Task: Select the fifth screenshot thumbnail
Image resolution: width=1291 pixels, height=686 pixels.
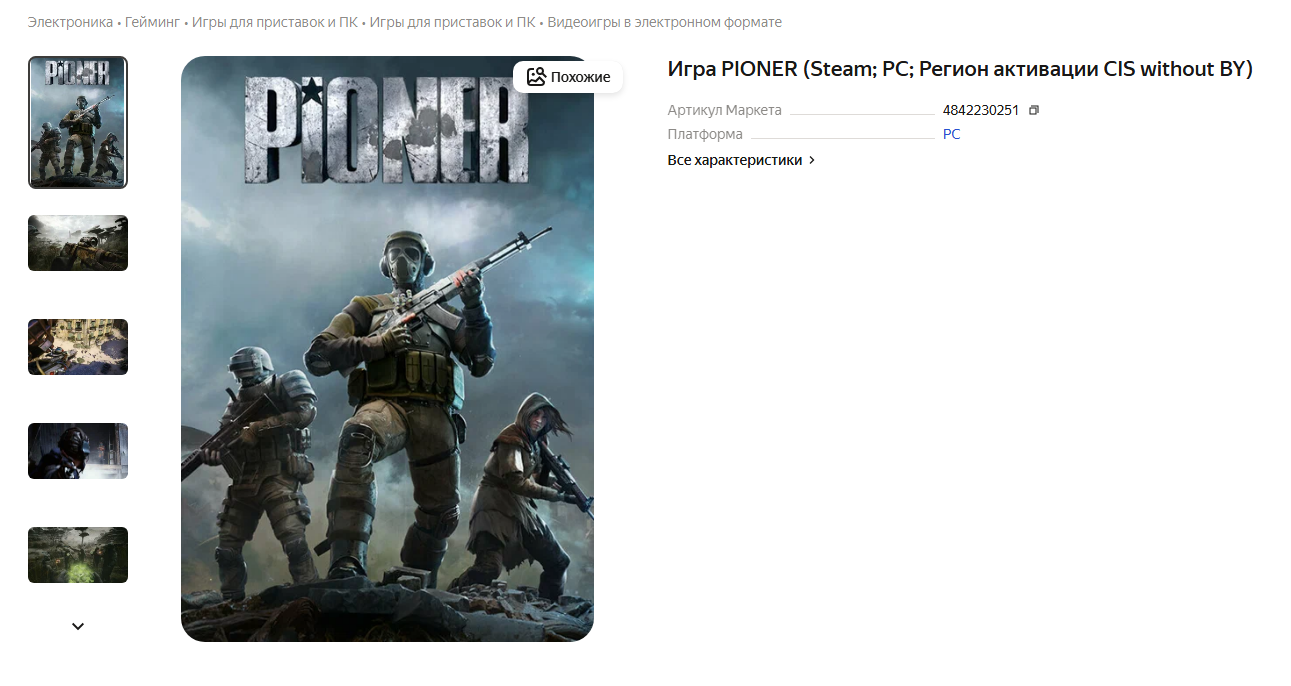Action: pos(78,555)
